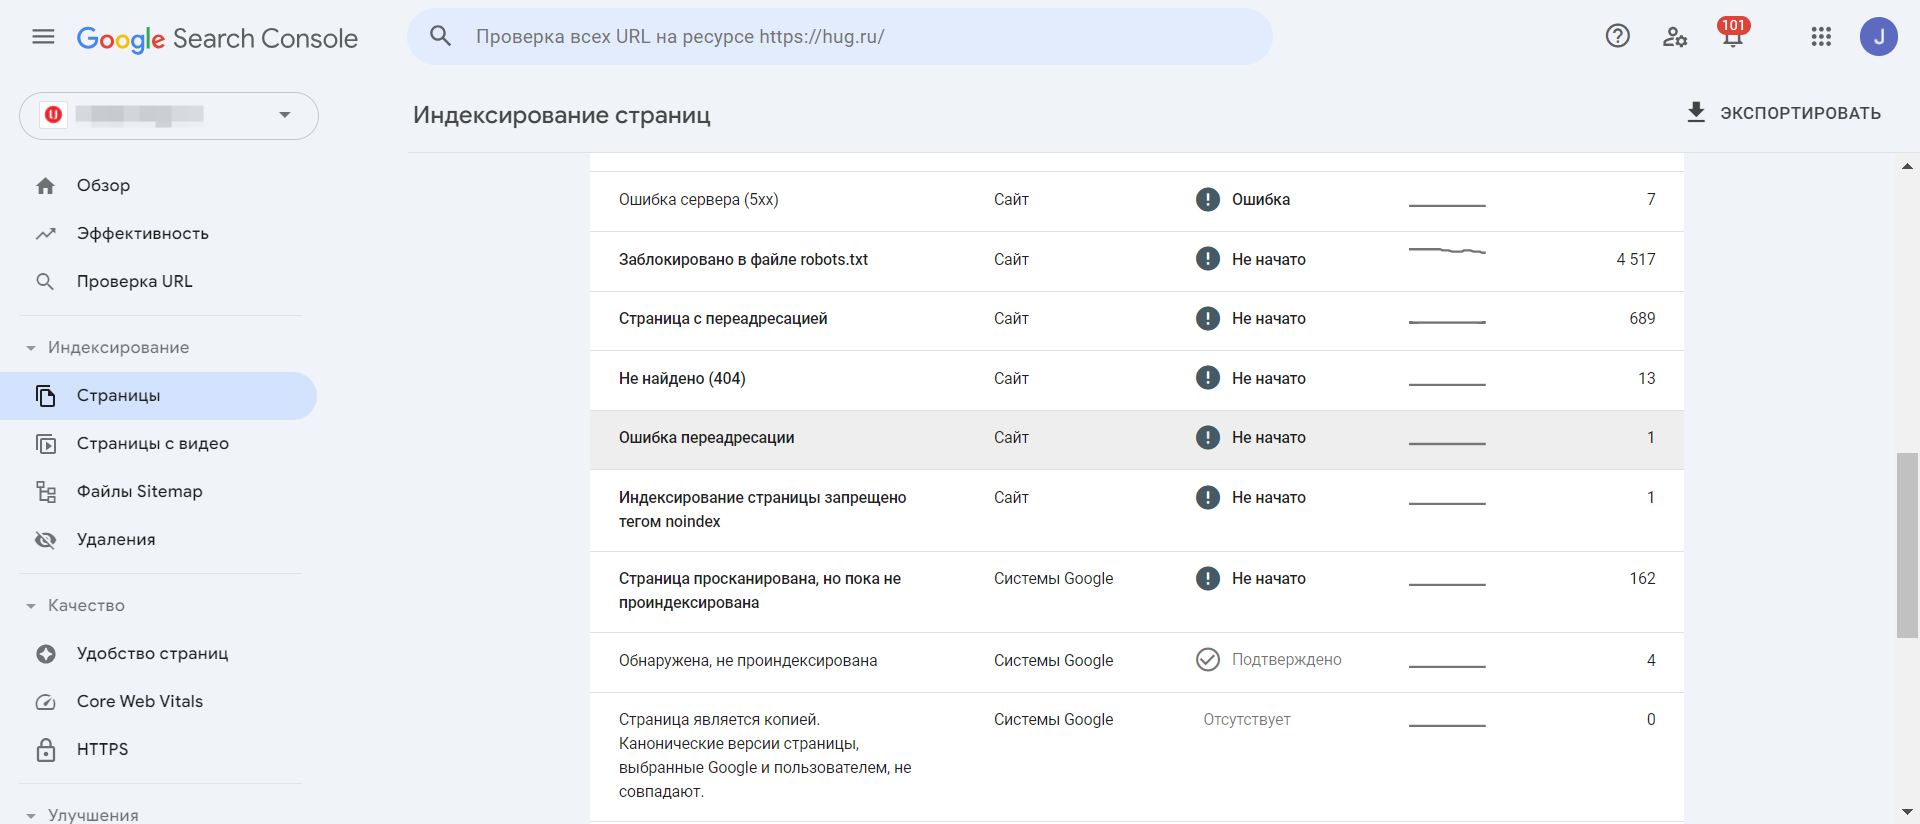
Task: Collapse the Качество section
Action: (31, 606)
